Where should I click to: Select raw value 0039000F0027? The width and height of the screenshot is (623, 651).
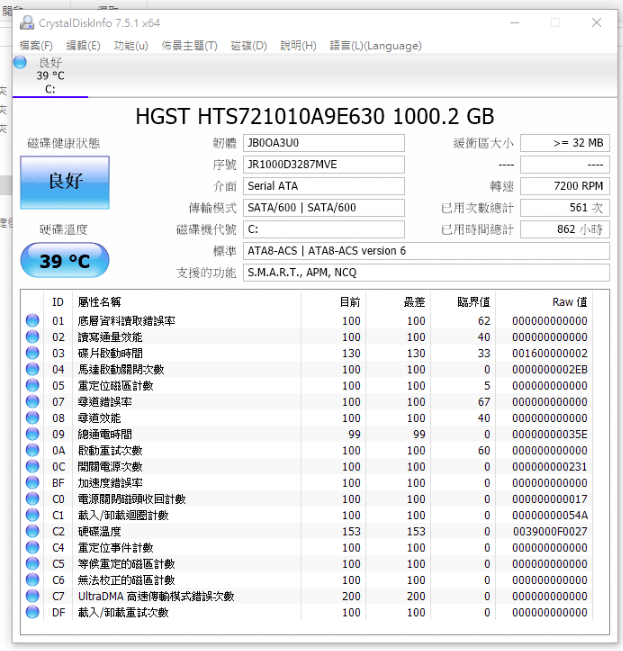click(550, 531)
